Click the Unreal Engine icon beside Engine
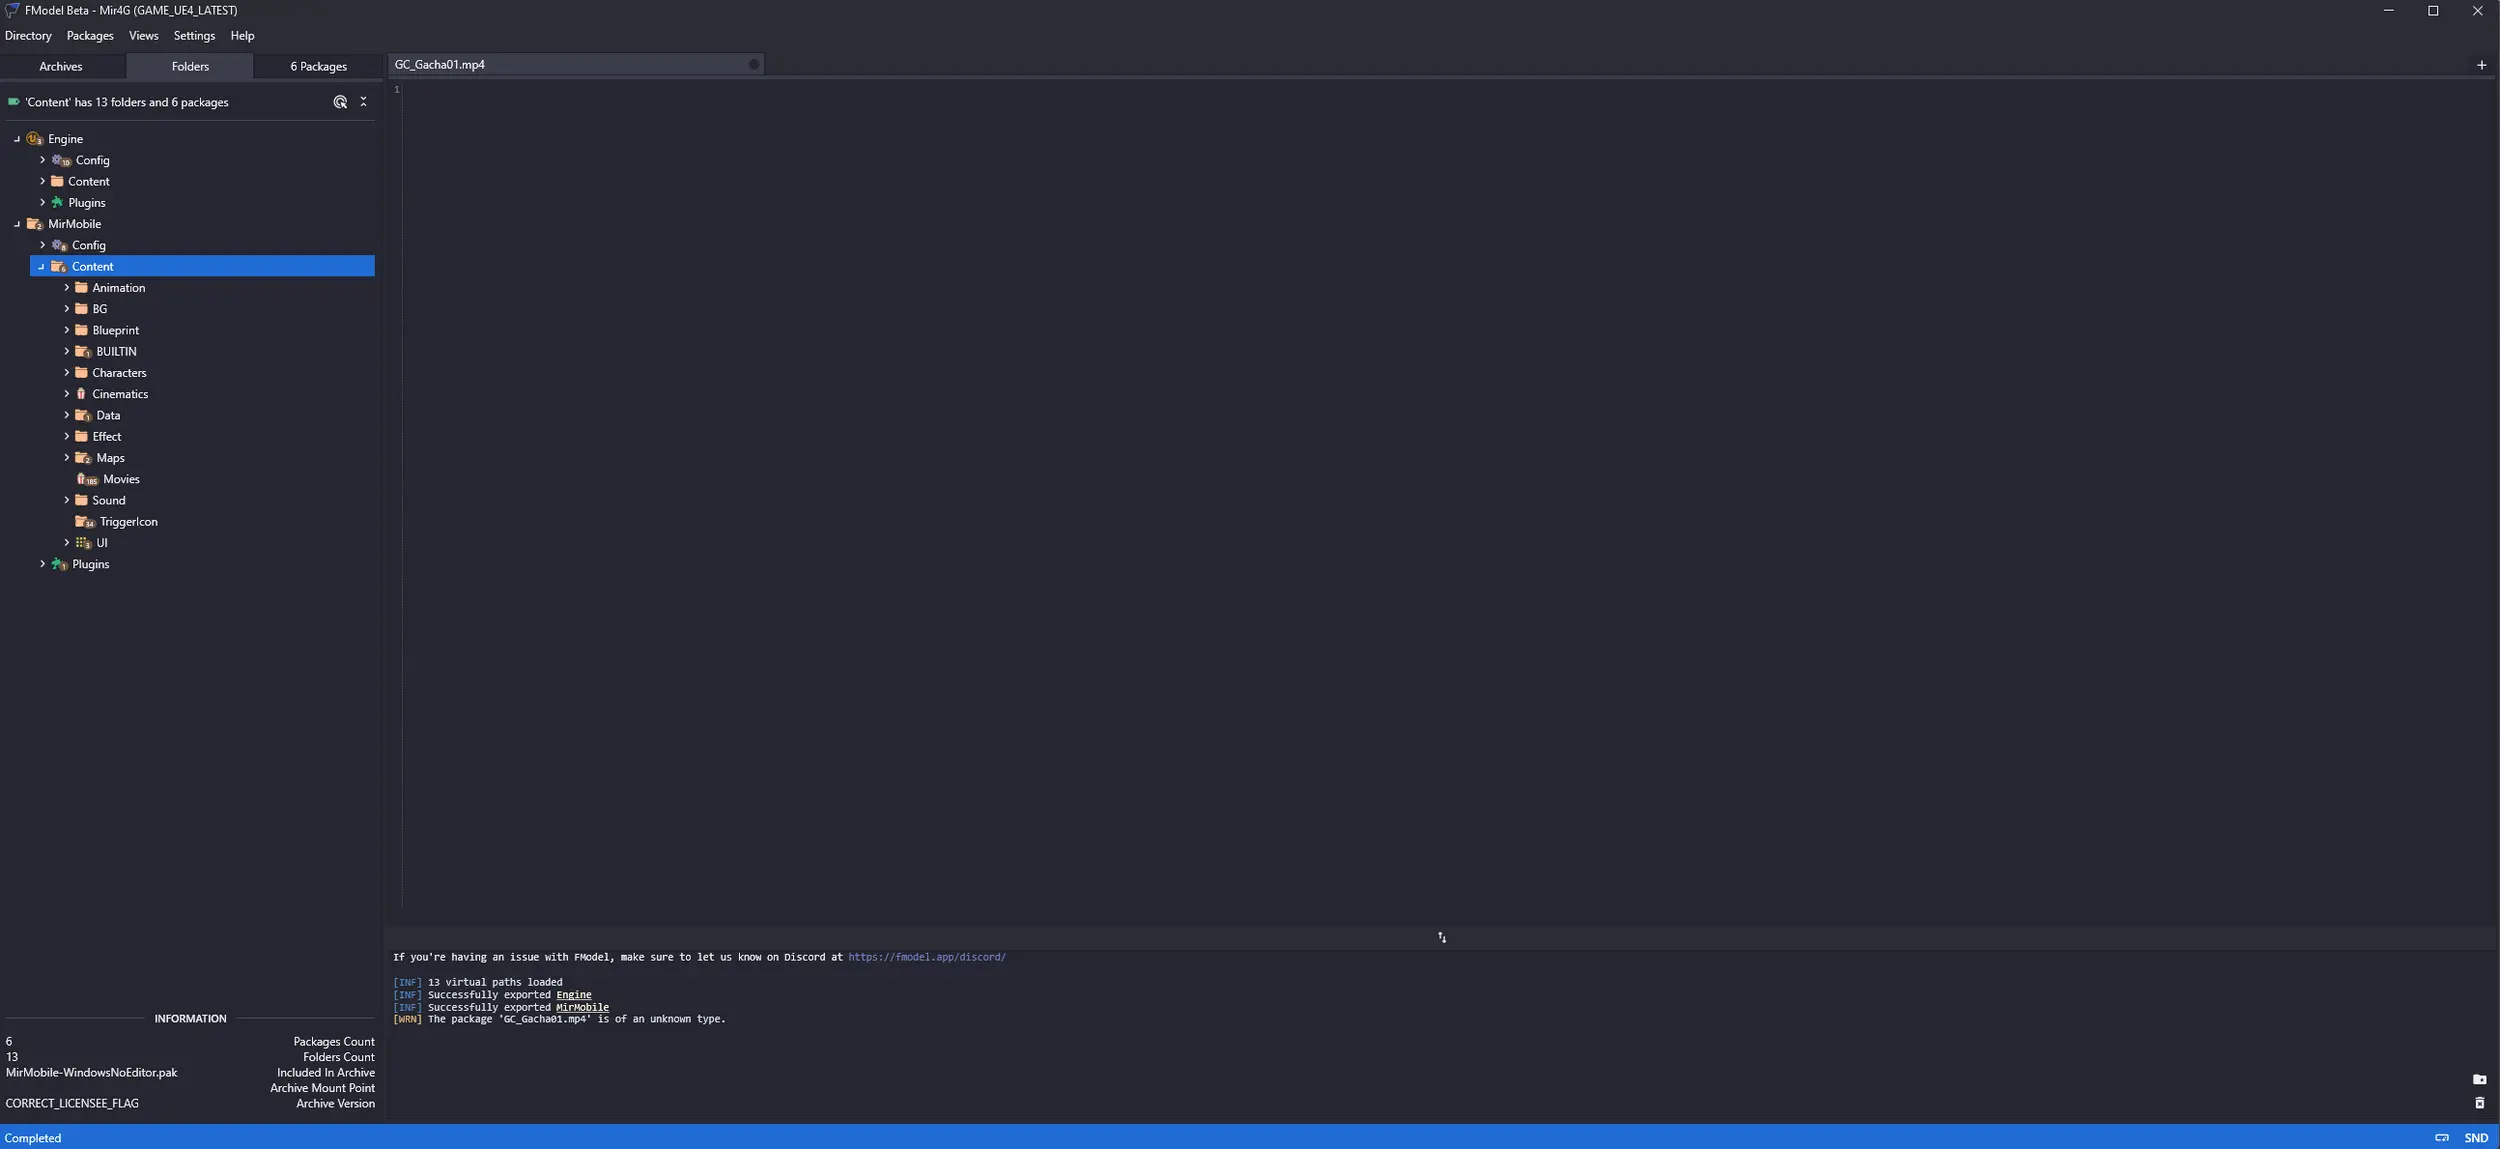Viewport: 2500px width, 1149px height. click(35, 139)
